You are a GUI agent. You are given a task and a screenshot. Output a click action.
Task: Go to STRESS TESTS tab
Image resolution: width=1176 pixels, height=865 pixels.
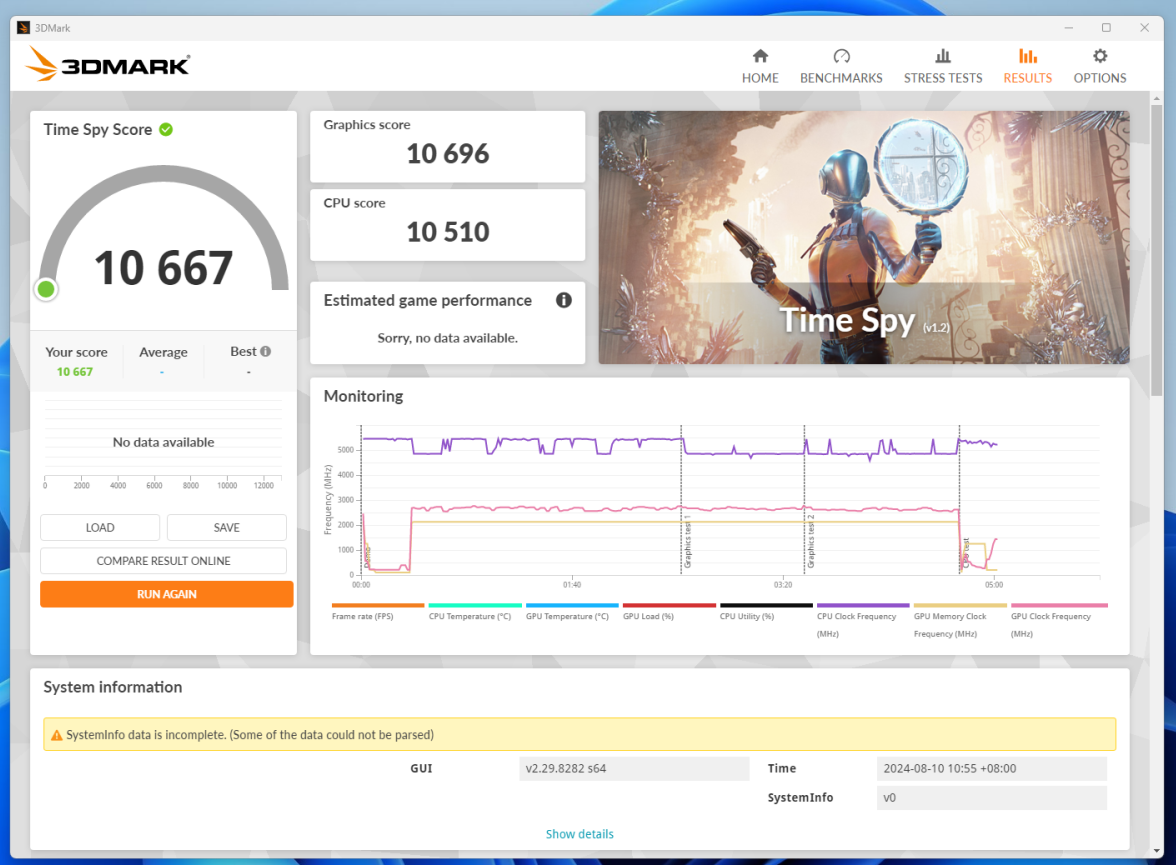pos(943,66)
